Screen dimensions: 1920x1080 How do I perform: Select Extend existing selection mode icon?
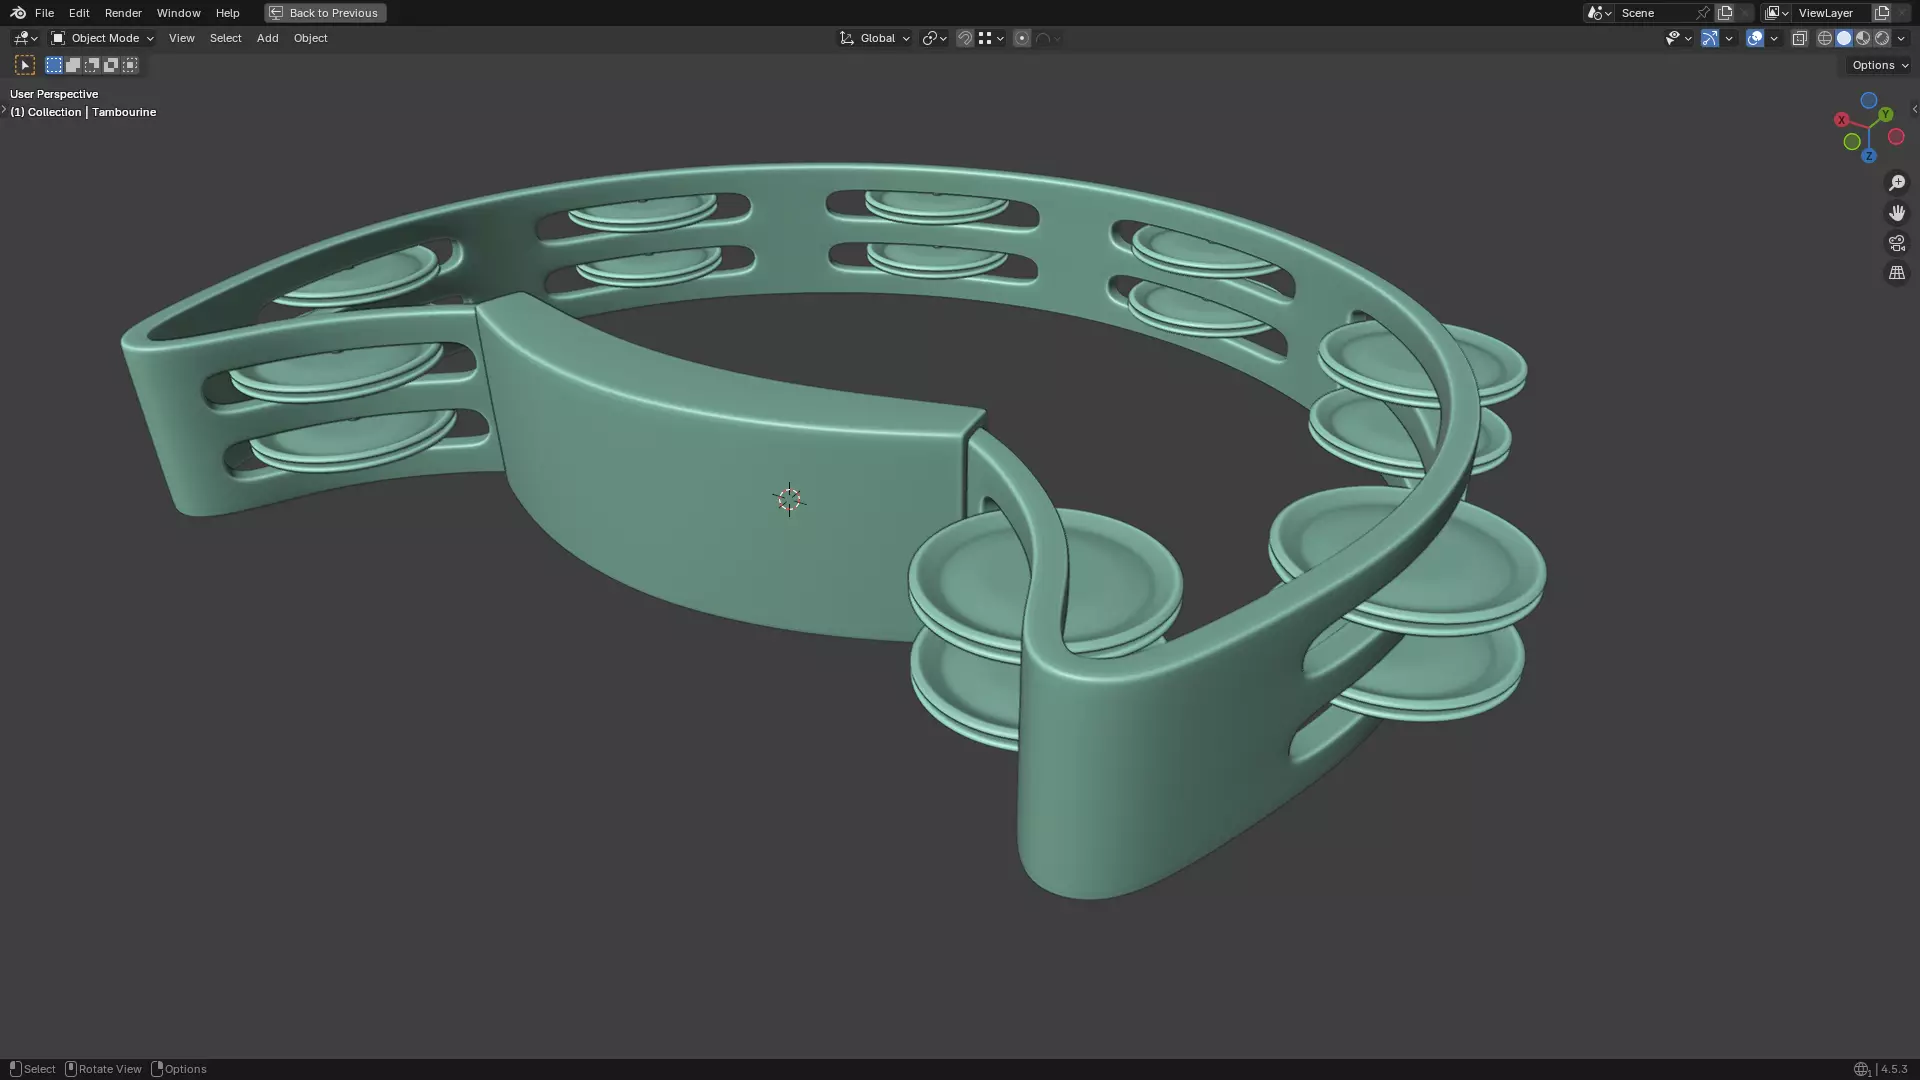(73, 65)
